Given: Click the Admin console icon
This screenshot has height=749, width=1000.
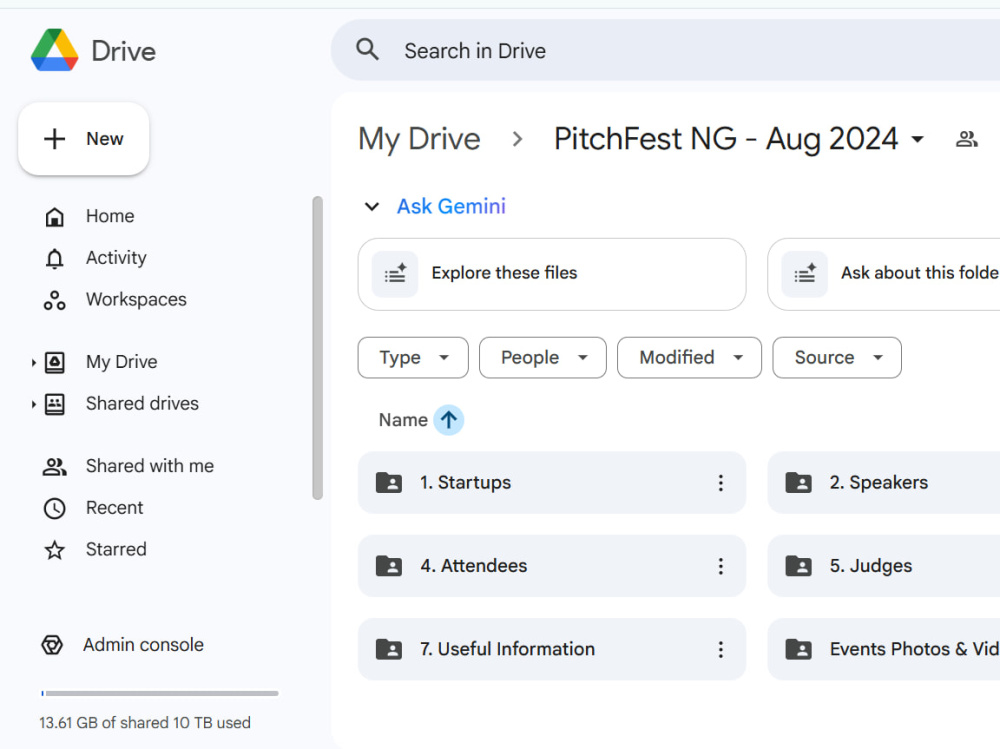Looking at the screenshot, I should tap(52, 645).
